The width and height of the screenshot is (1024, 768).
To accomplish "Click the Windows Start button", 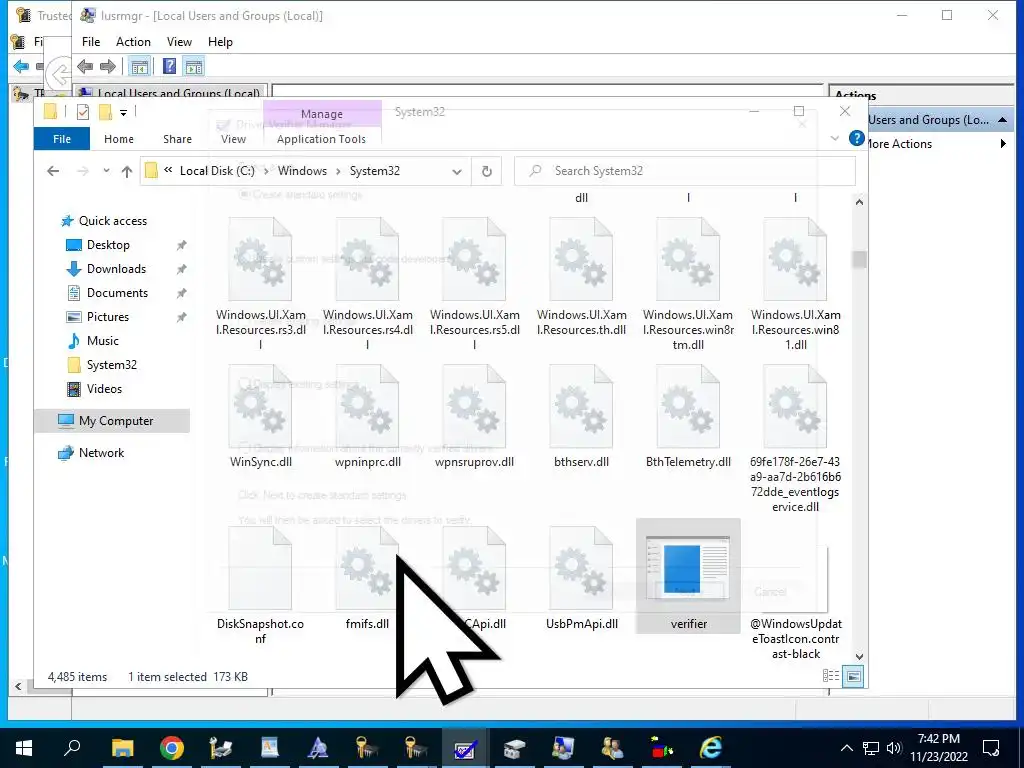I will [x=24, y=748].
